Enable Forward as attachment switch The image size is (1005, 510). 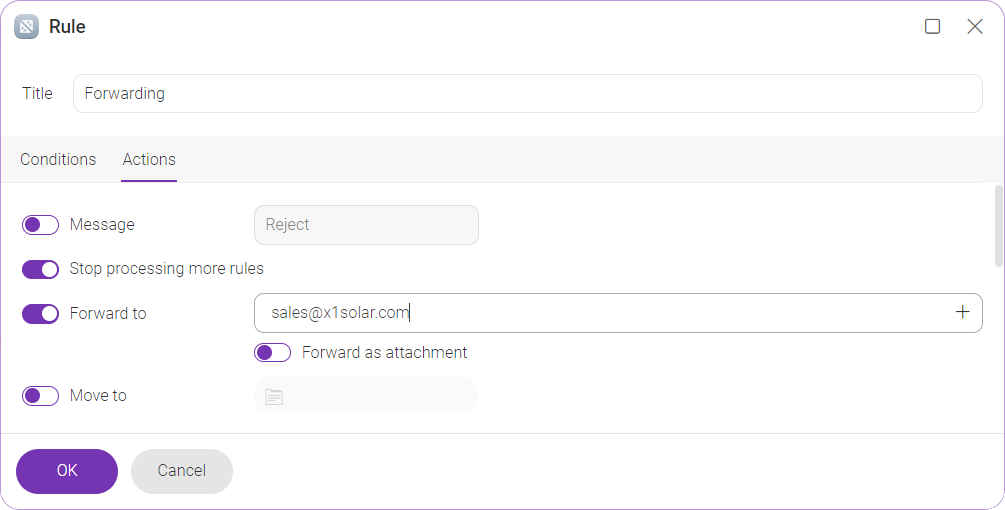(272, 352)
